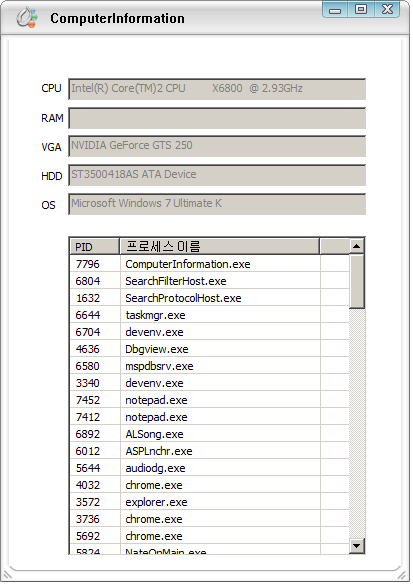
Task: Select devenv.exe with PID 3340
Action: tap(209, 383)
